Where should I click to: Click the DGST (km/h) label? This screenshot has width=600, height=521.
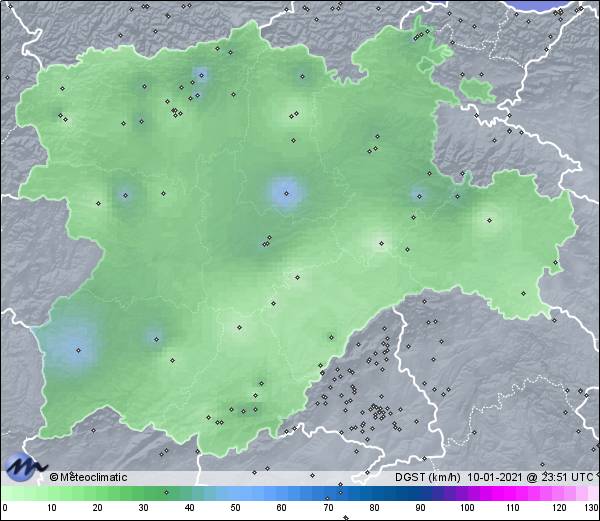click(x=428, y=477)
